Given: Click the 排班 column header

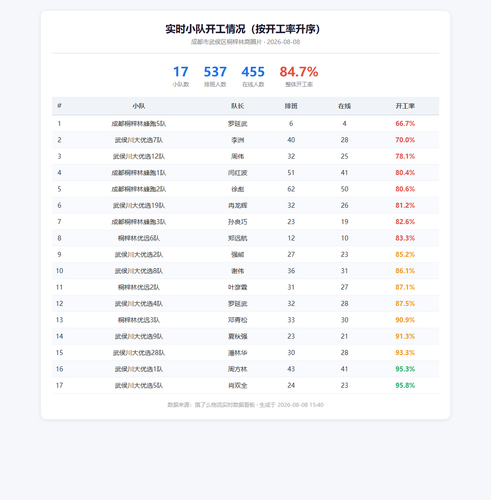Looking at the screenshot, I should point(291,106).
